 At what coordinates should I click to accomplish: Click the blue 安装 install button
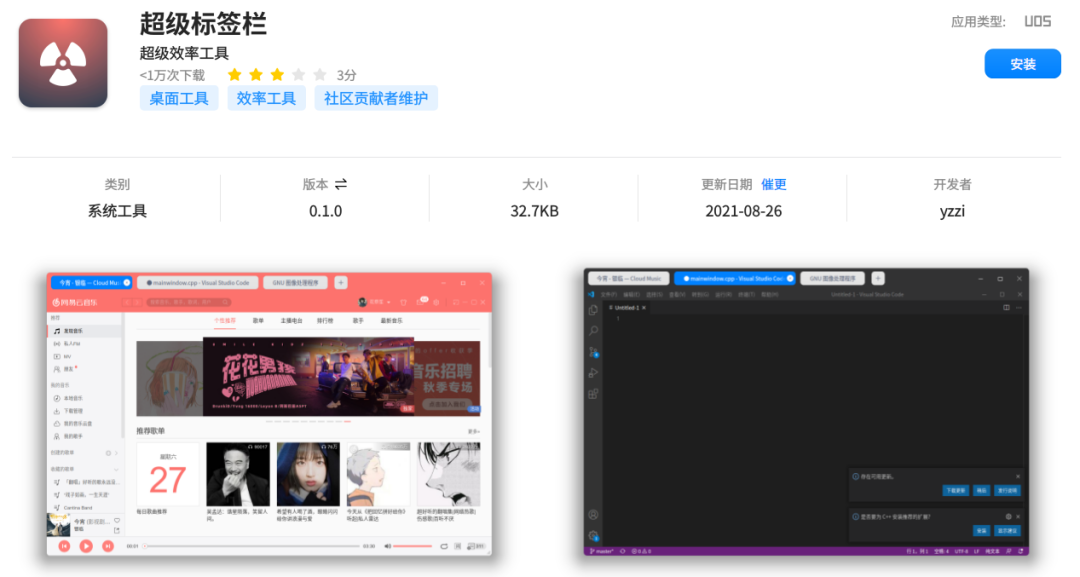pos(1022,63)
